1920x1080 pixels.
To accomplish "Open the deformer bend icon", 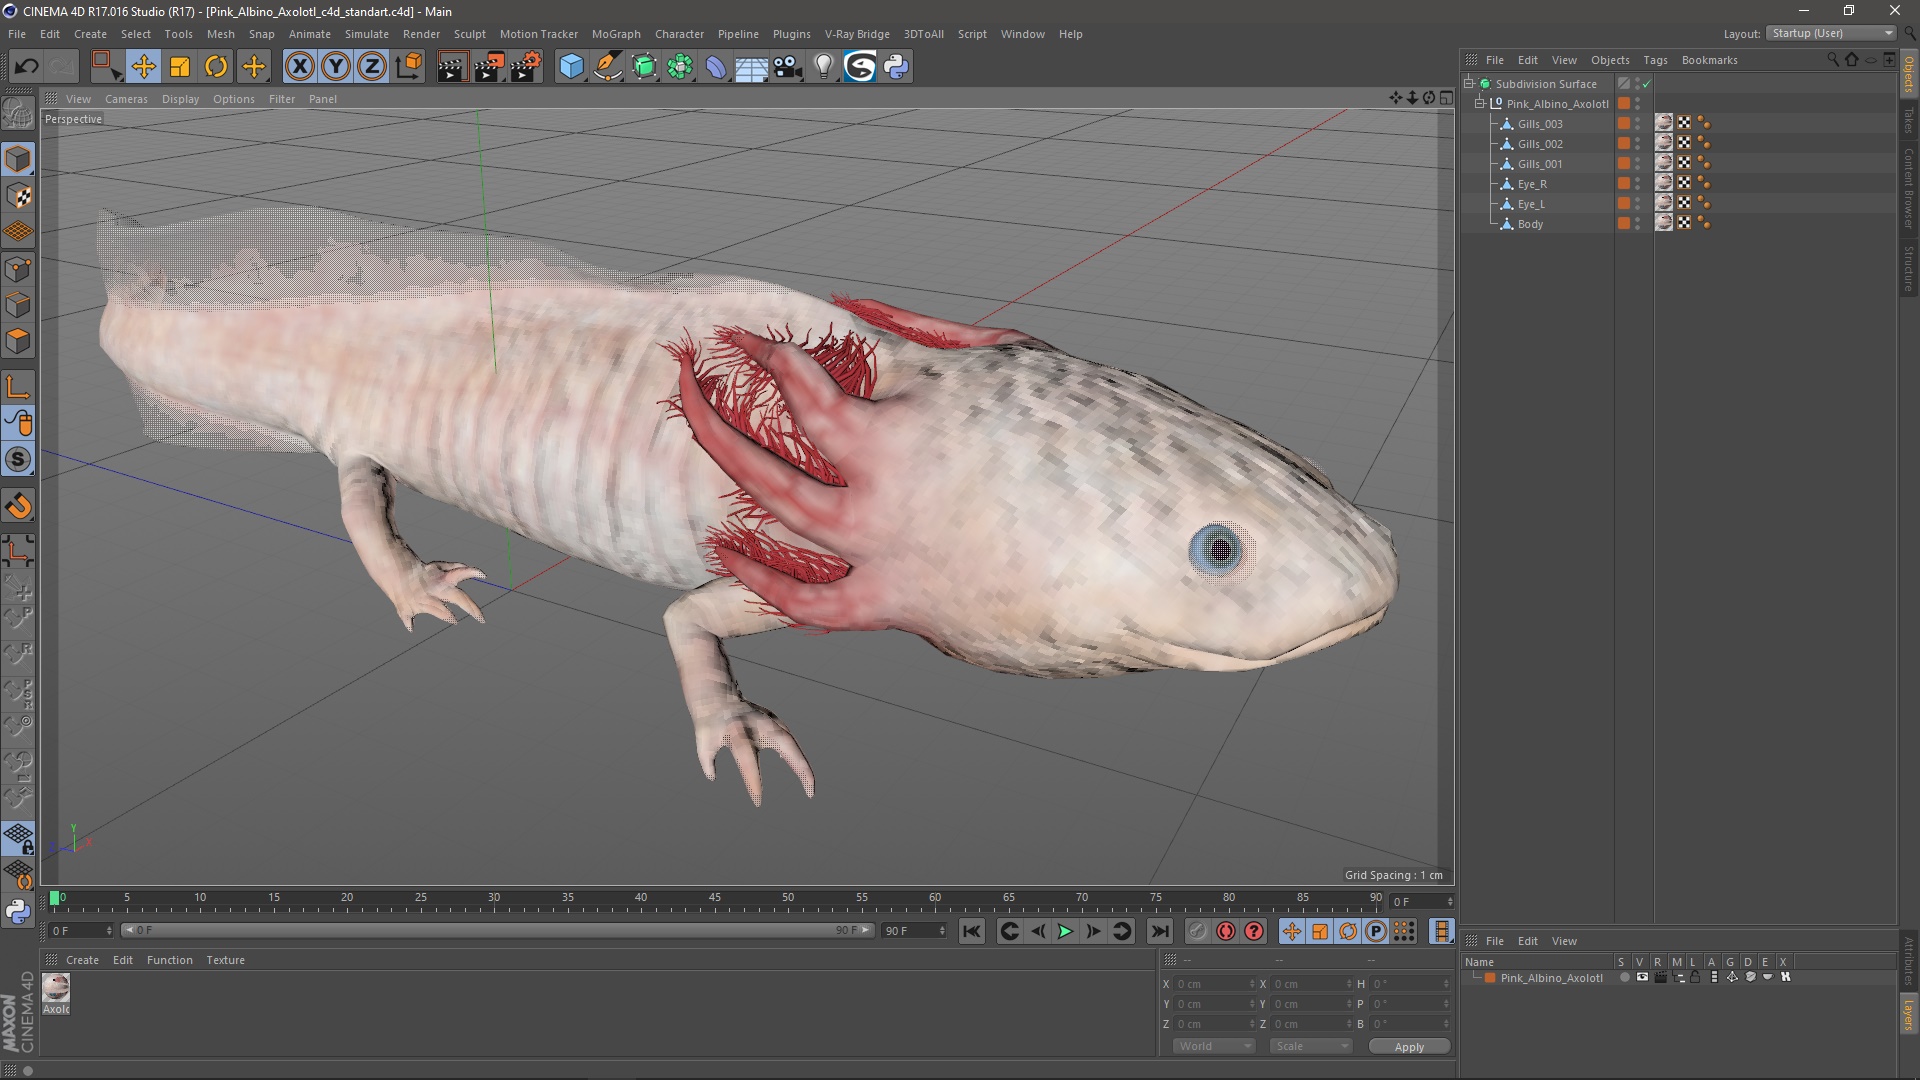I will coord(717,66).
